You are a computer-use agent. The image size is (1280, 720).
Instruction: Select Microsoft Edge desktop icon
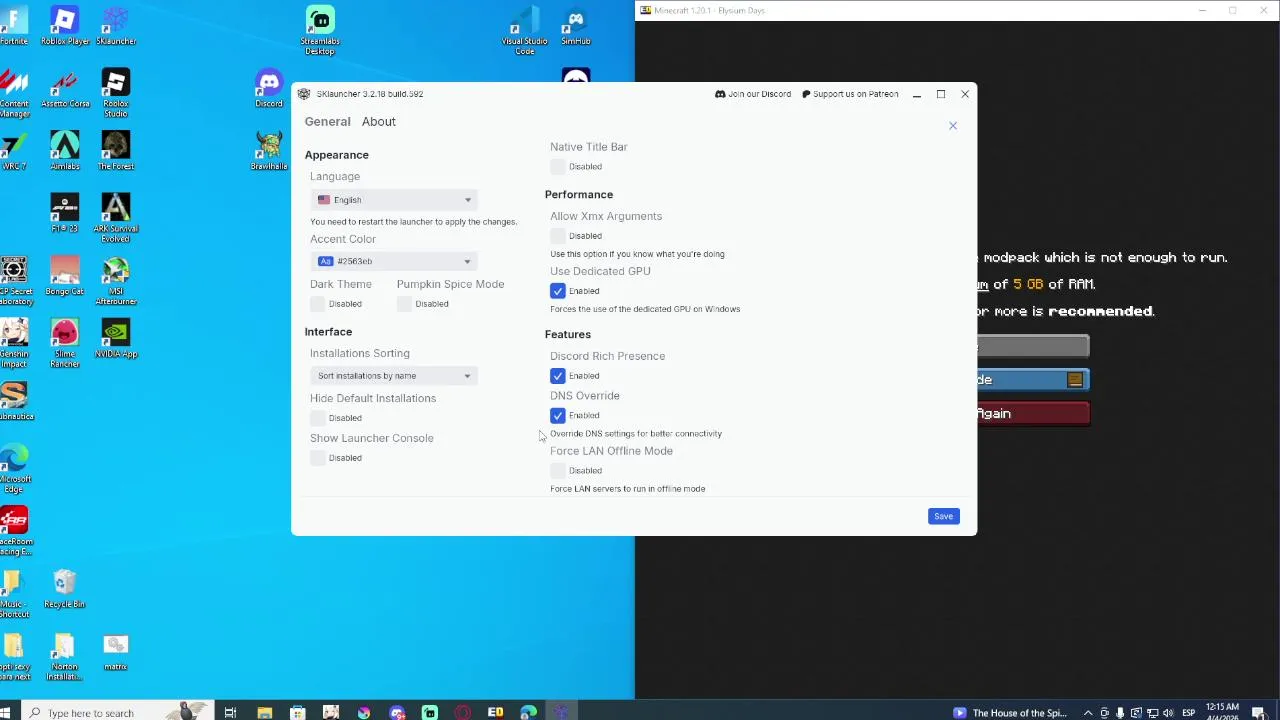[x=14, y=468]
